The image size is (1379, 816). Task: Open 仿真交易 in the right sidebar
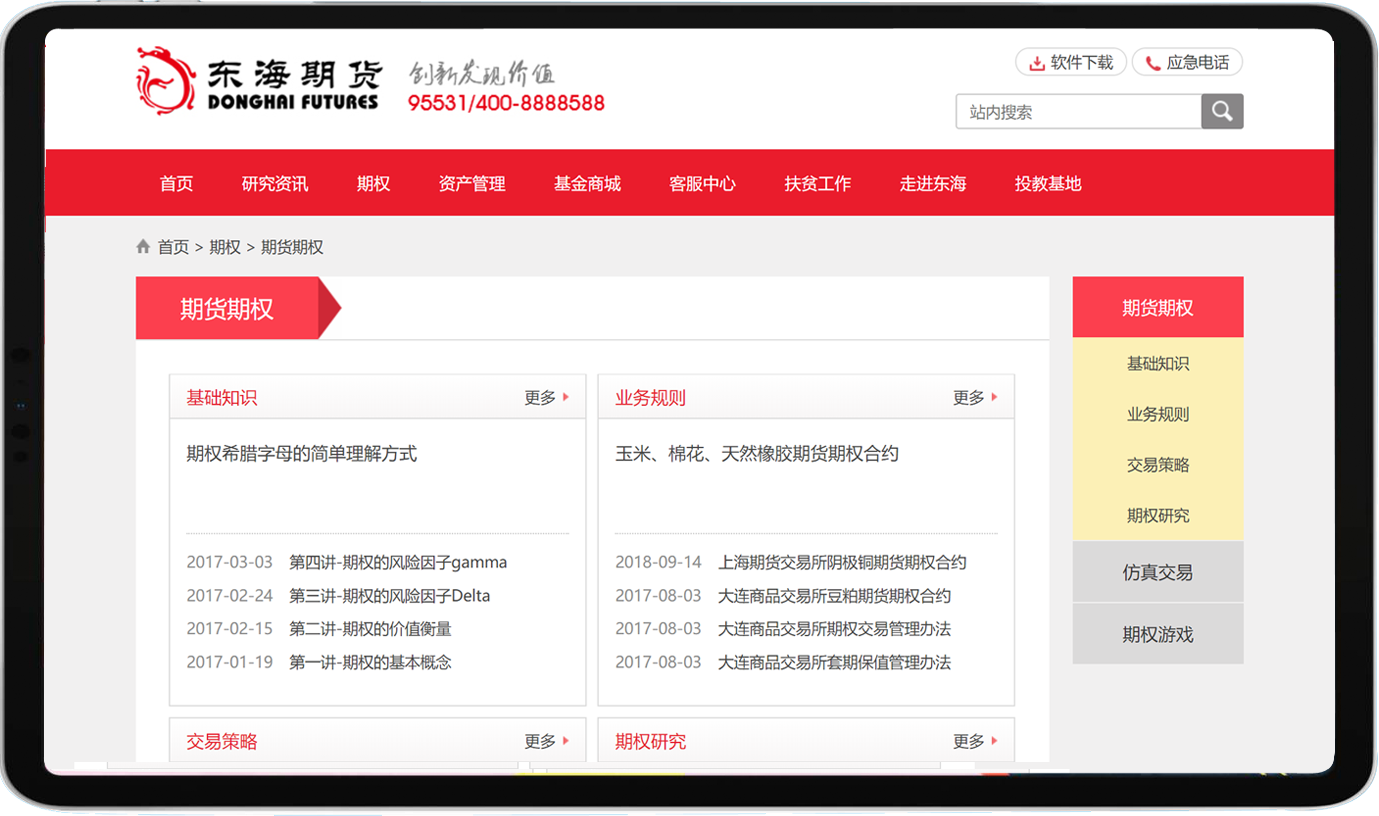[1158, 573]
